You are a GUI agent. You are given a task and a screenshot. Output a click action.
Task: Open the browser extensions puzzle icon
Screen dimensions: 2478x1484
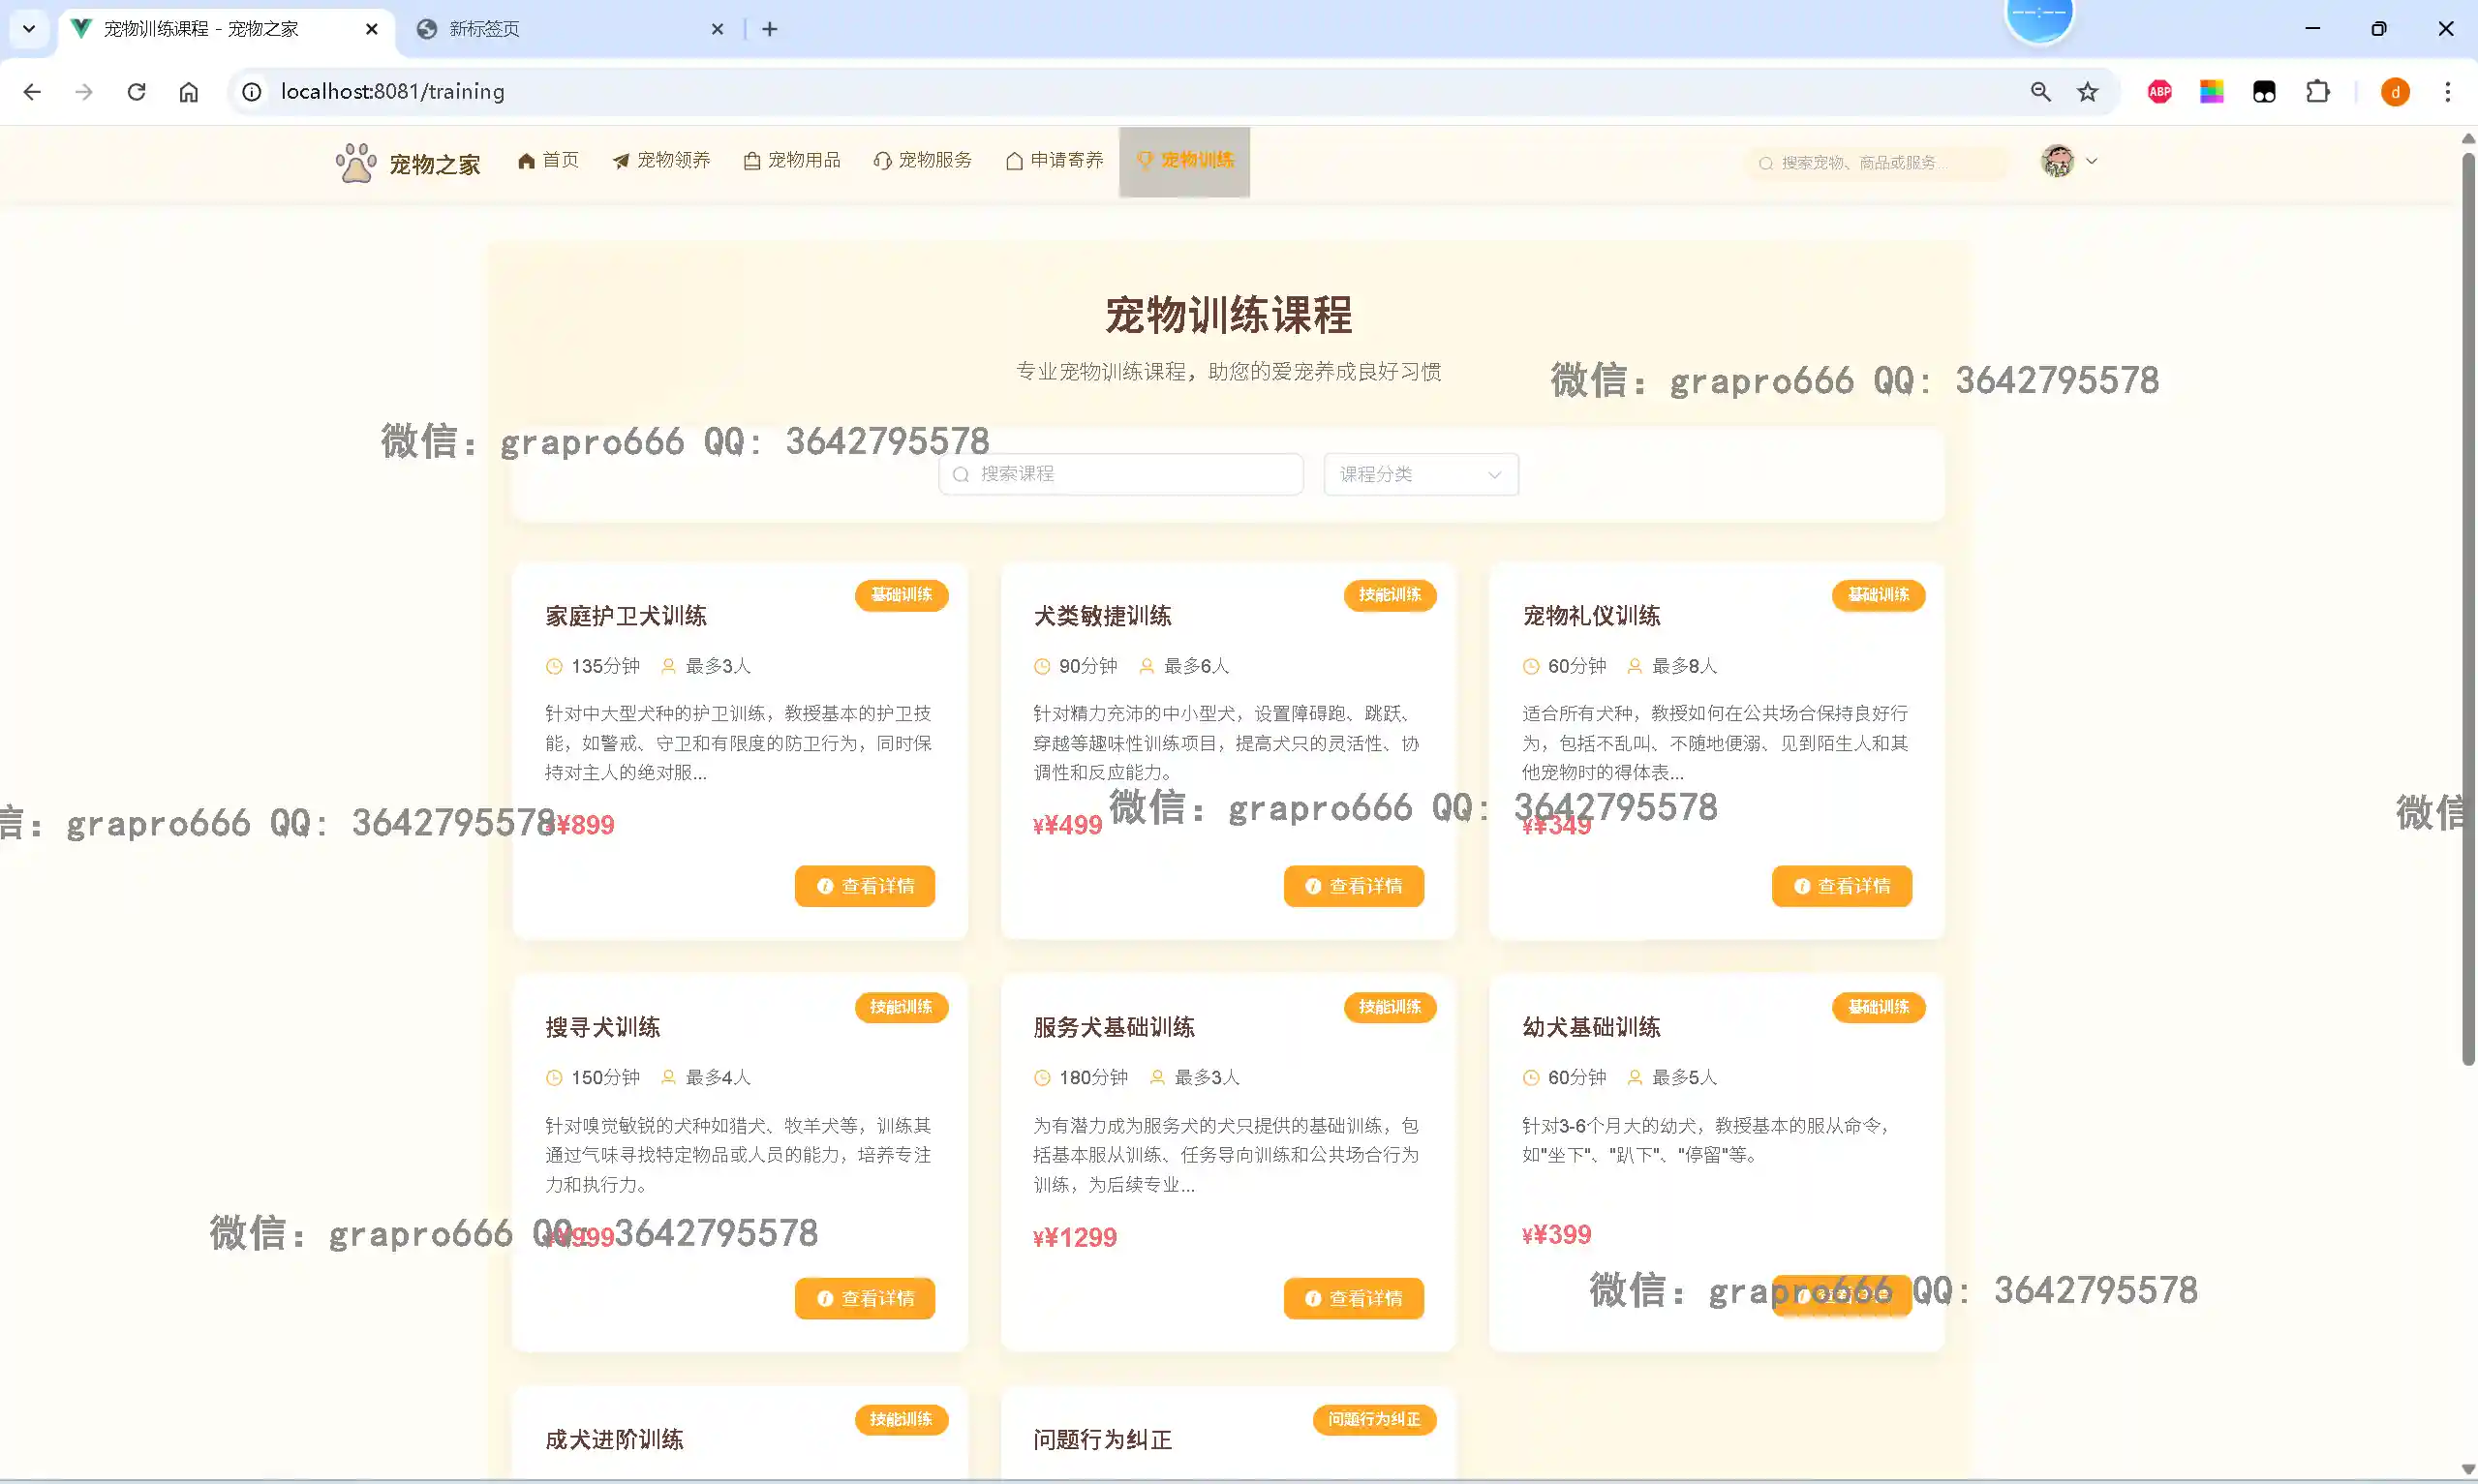click(x=2316, y=92)
